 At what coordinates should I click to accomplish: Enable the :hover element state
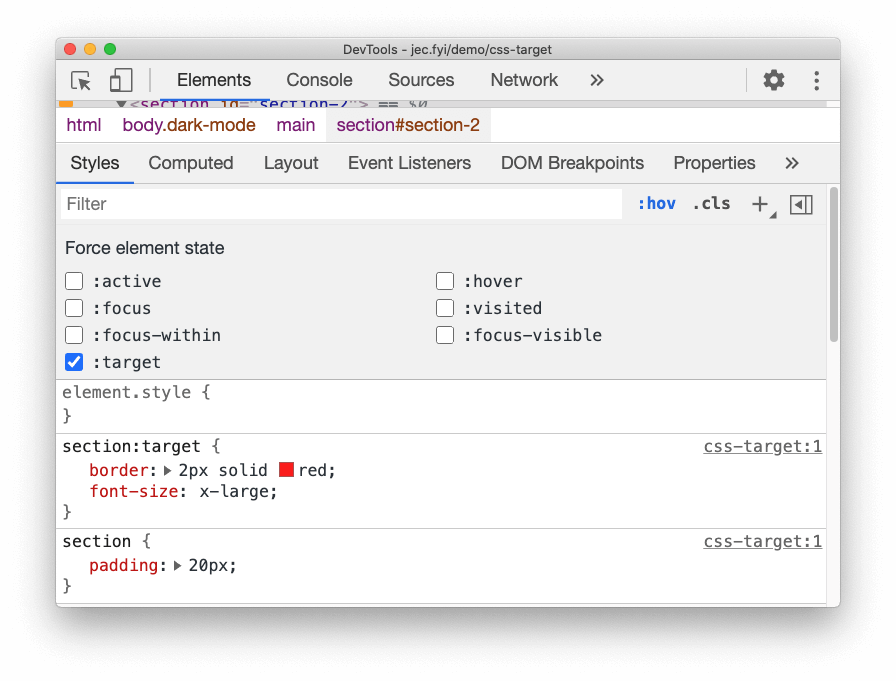tap(445, 281)
